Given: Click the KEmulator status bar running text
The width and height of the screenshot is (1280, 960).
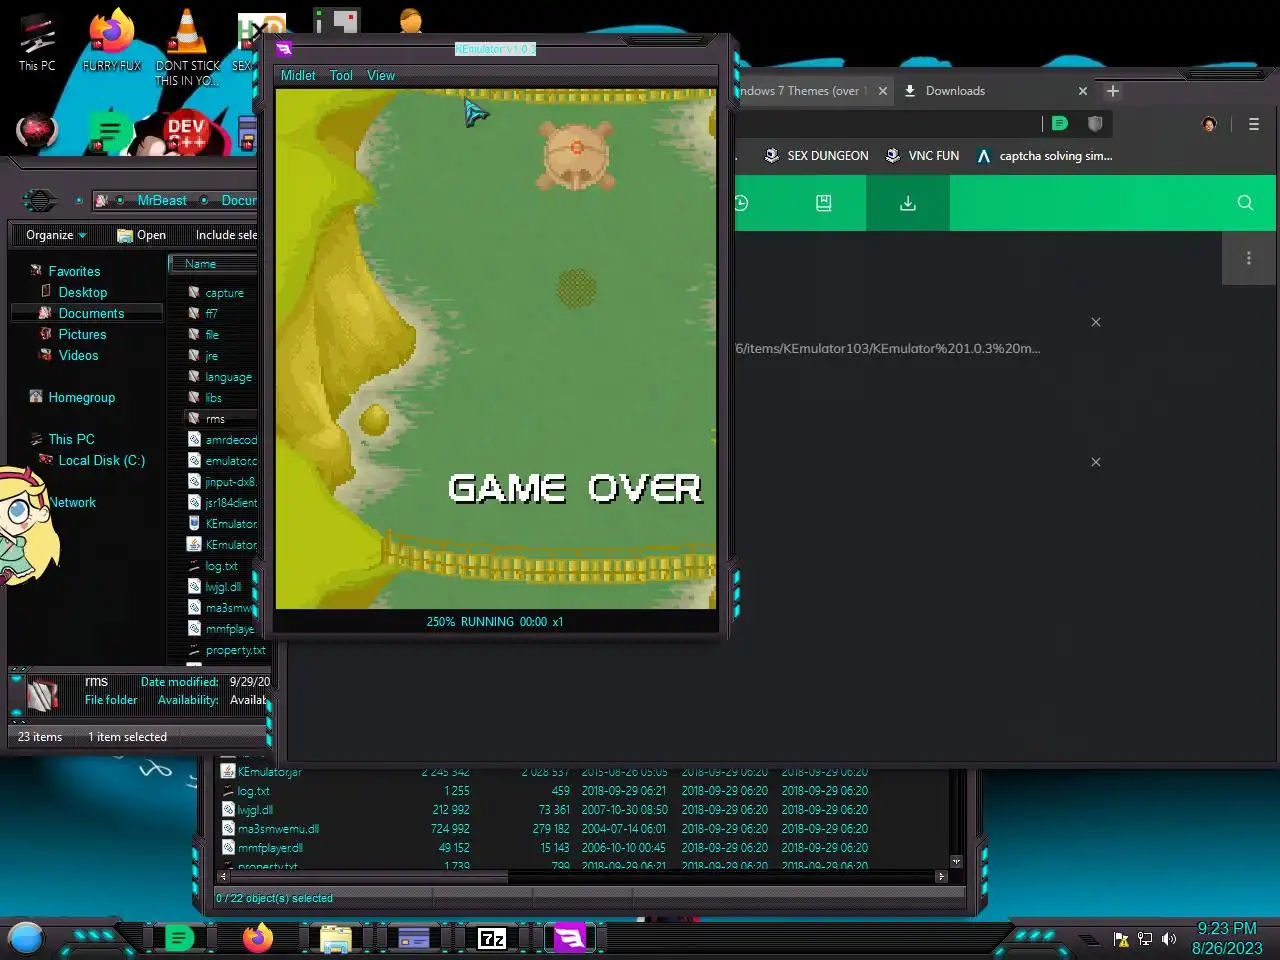Looking at the screenshot, I should tap(495, 621).
